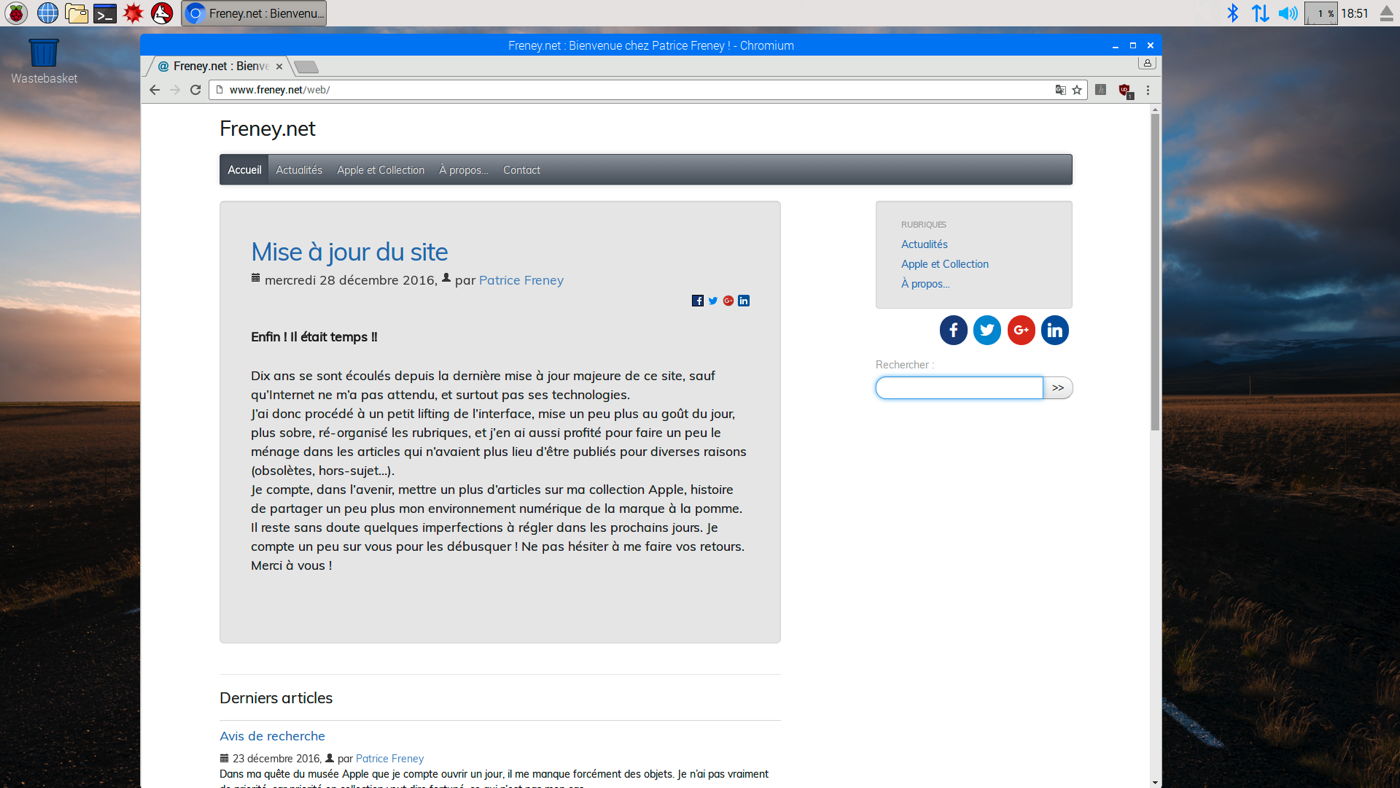
Task: Open the network up/down arrows icon
Action: (1260, 13)
